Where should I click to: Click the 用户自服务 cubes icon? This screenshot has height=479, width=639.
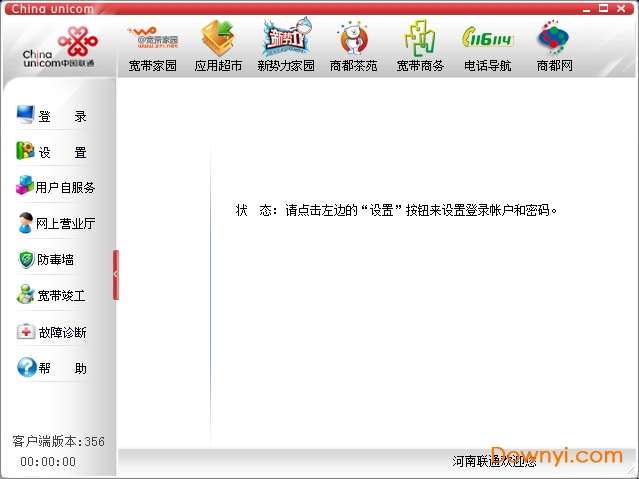click(x=25, y=185)
